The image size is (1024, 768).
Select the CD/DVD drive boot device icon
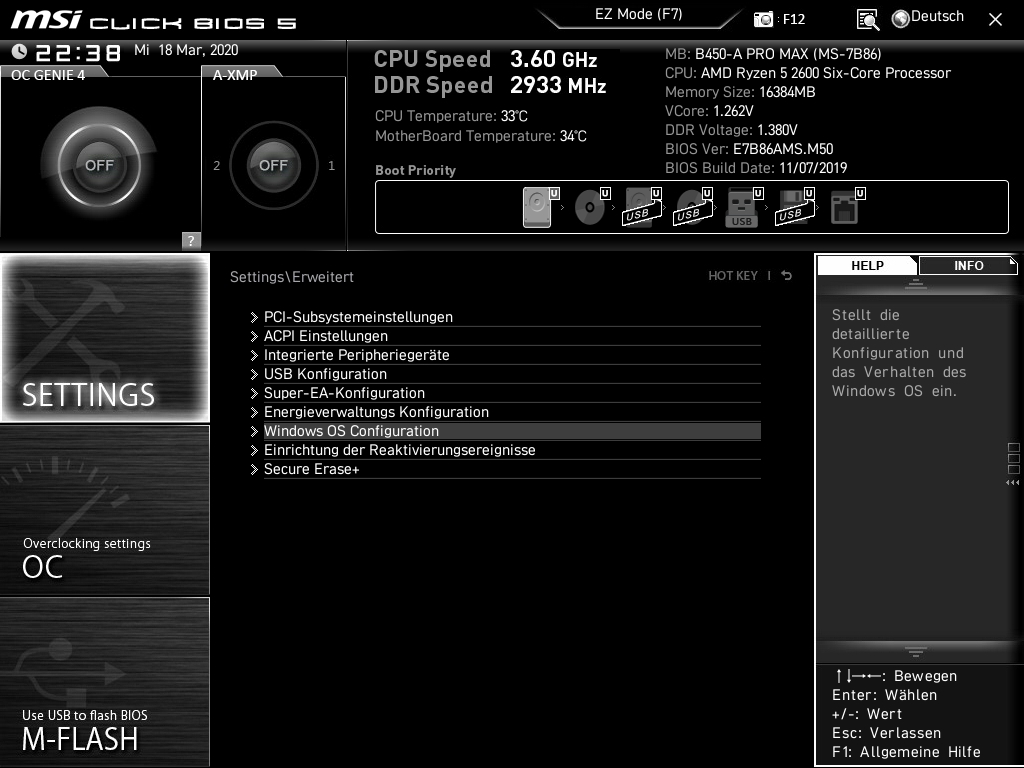pos(590,207)
